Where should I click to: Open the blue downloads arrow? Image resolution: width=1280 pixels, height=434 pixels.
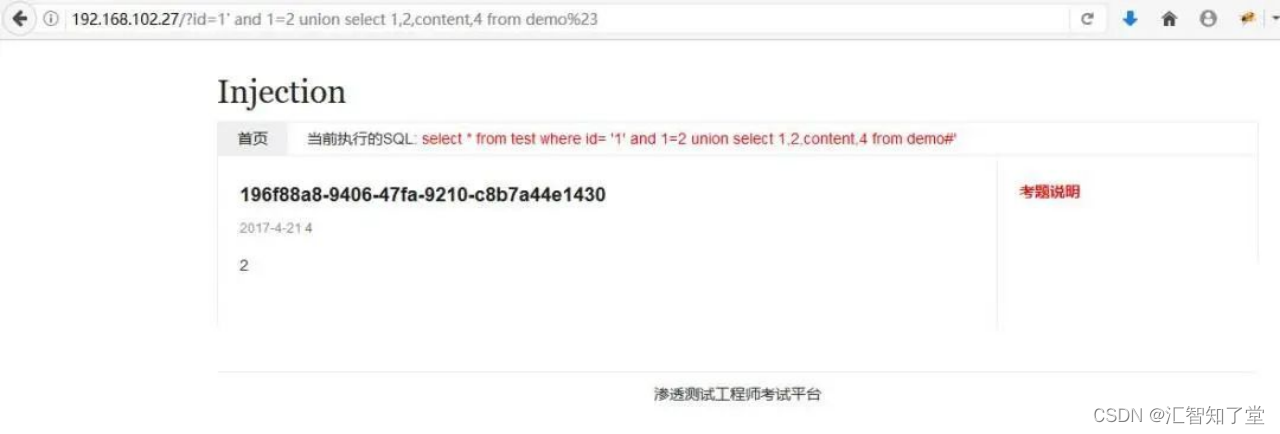pos(1130,19)
